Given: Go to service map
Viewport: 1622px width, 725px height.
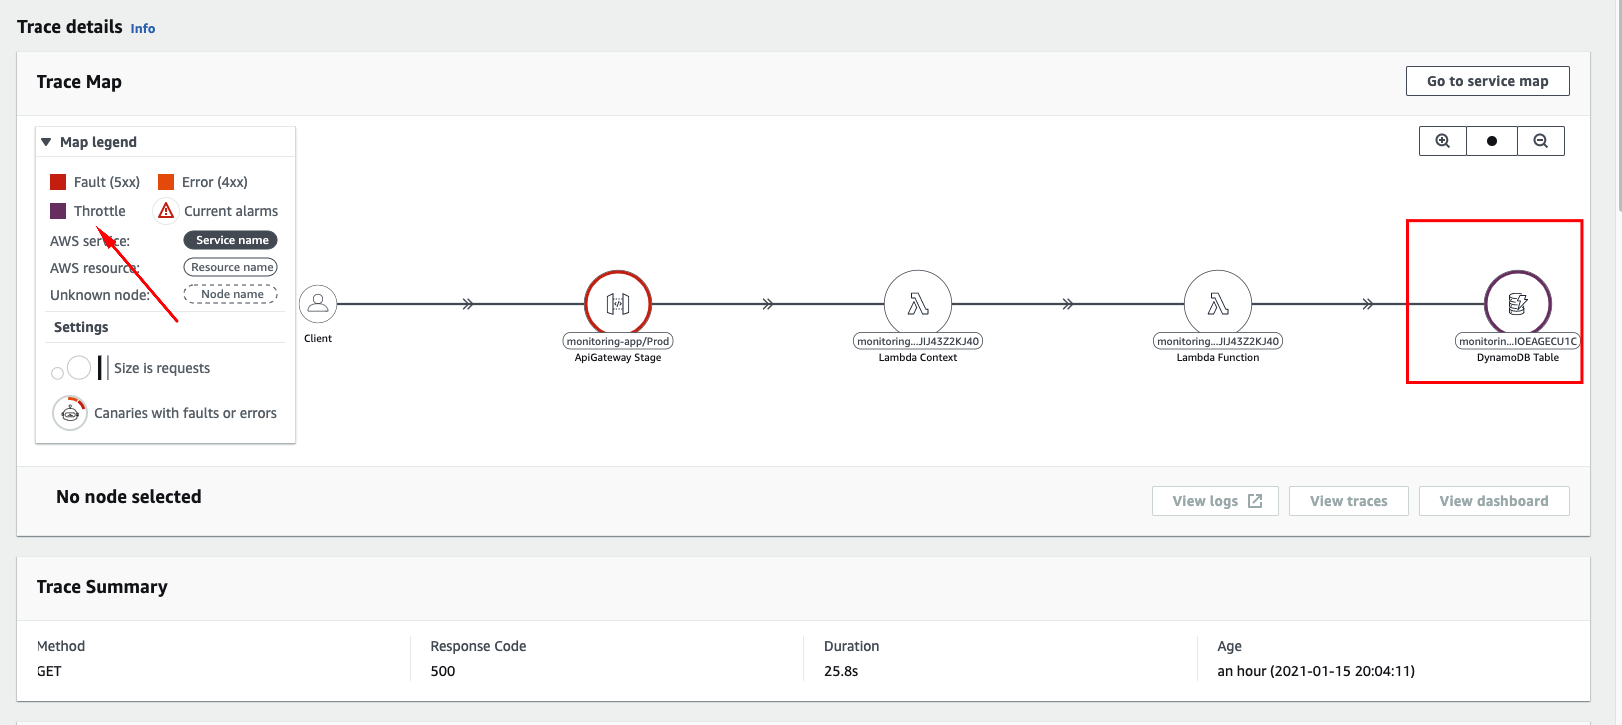Looking at the screenshot, I should [1487, 81].
